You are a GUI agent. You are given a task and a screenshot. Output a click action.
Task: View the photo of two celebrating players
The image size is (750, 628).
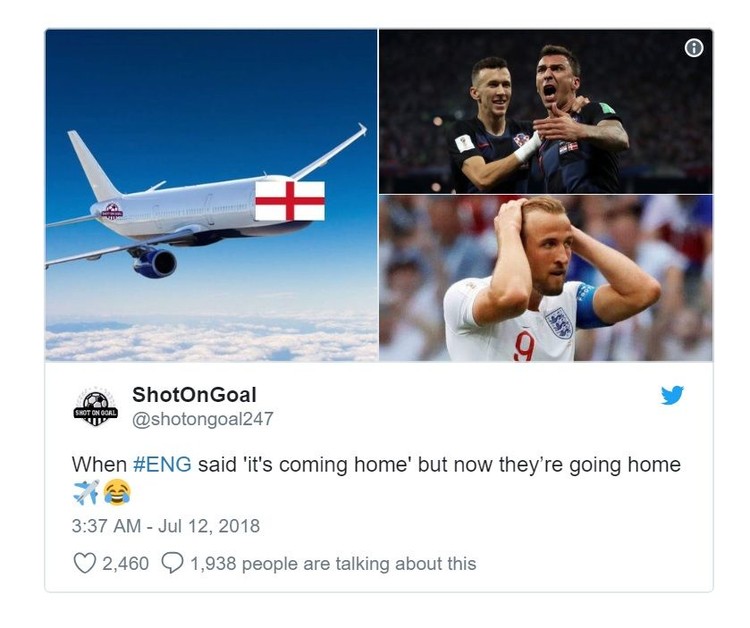[x=545, y=111]
